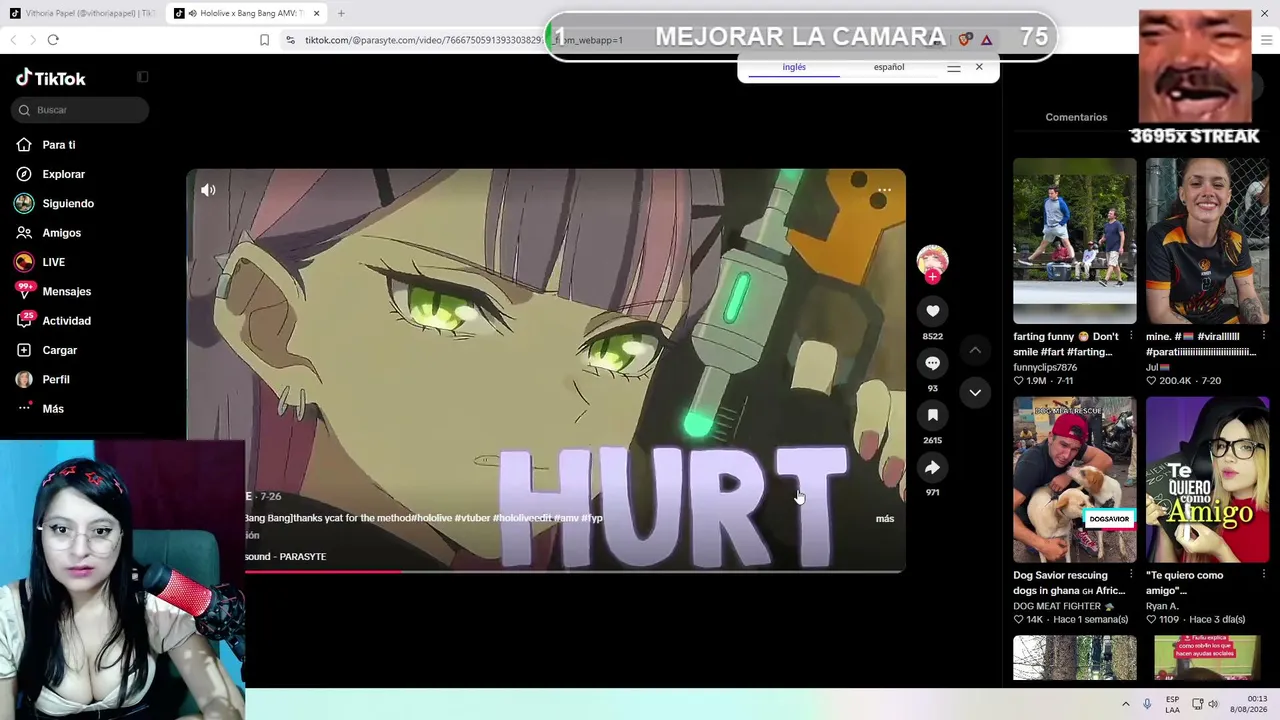This screenshot has height=720, width=1280.
Task: Switch to the Comentarios tab
Action: [1076, 117]
